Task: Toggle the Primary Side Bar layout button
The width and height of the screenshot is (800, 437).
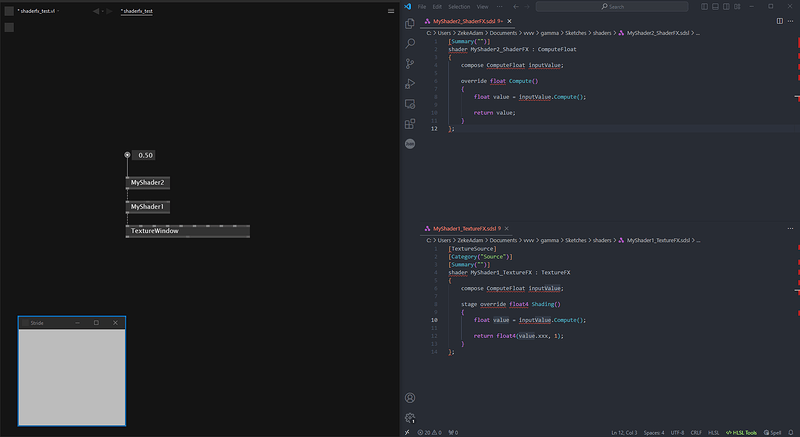Action: pos(704,7)
